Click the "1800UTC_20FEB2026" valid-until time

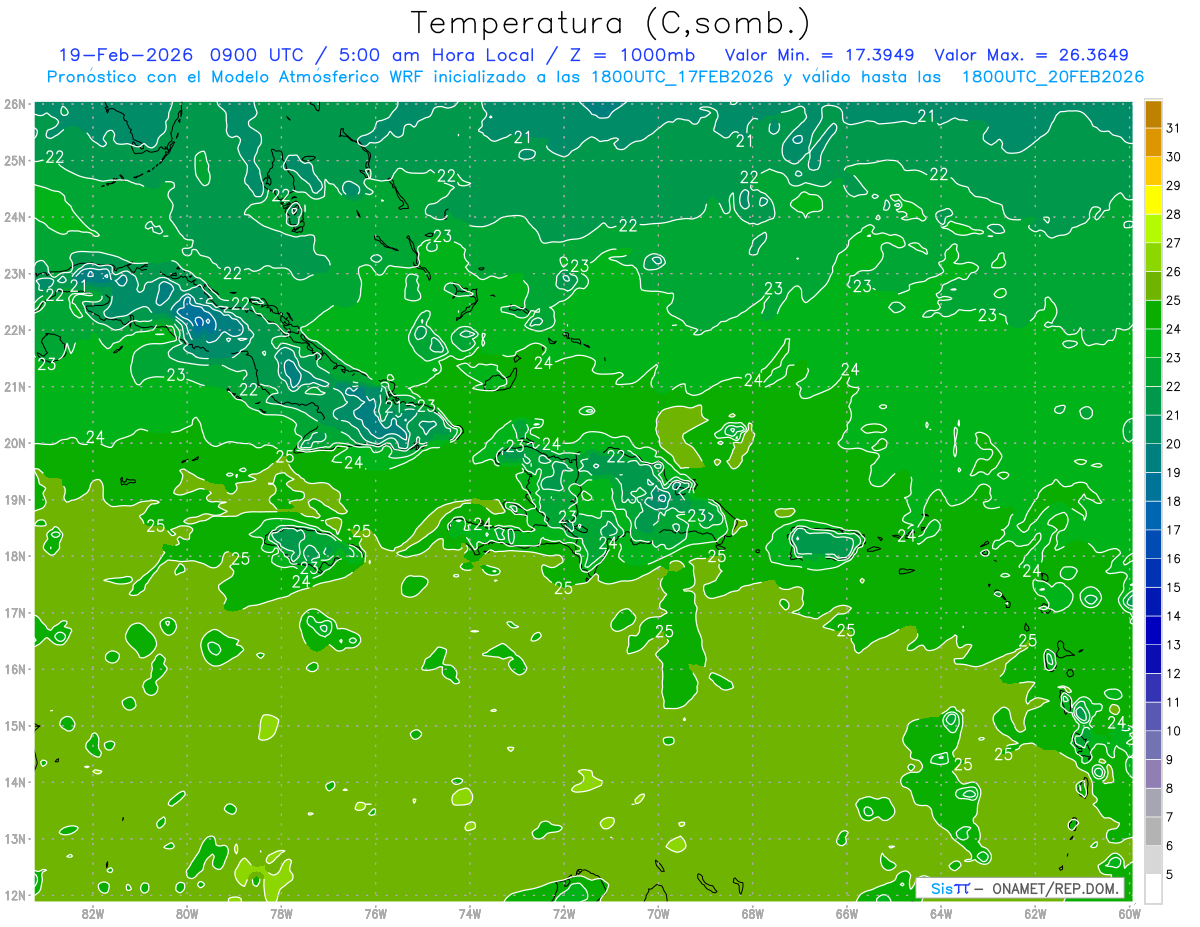point(1052,77)
